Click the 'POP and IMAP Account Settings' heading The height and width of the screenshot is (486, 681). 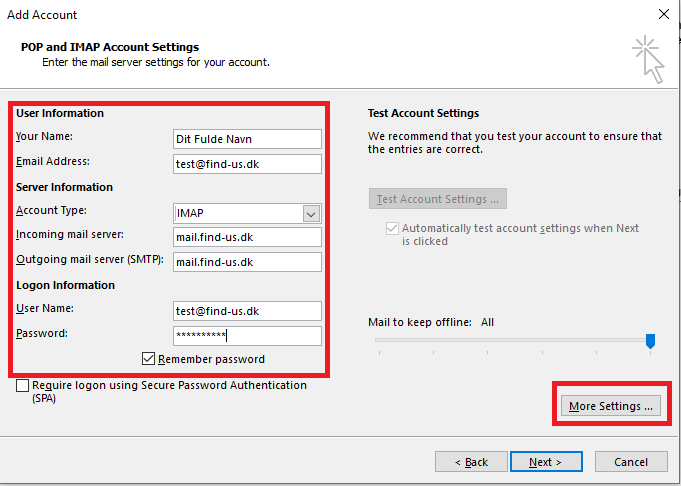pos(110,47)
